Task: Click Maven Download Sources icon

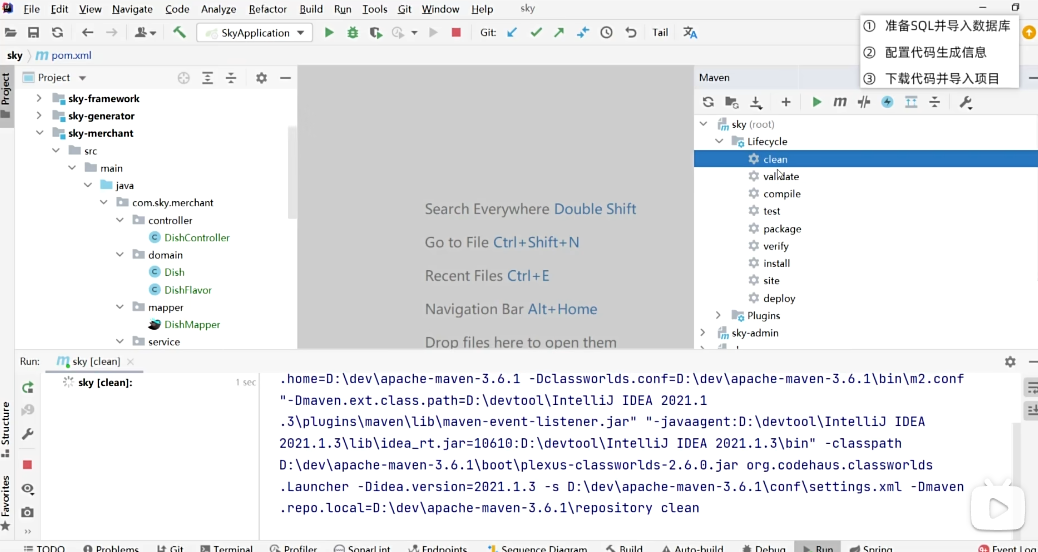Action: click(756, 102)
